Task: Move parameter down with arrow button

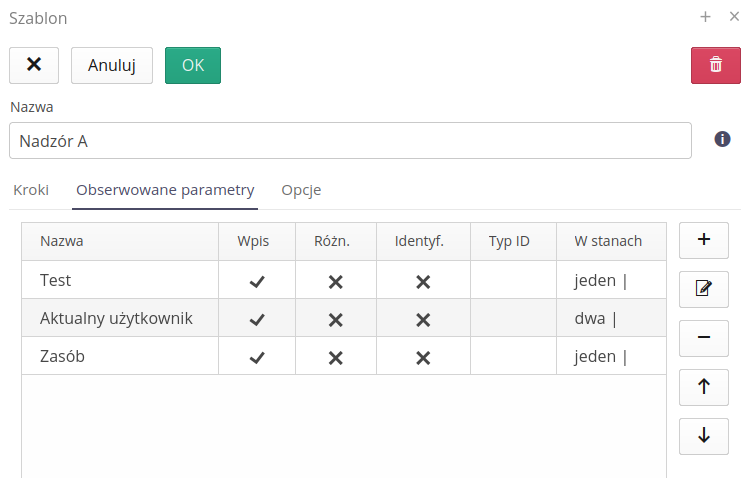Action: [704, 435]
